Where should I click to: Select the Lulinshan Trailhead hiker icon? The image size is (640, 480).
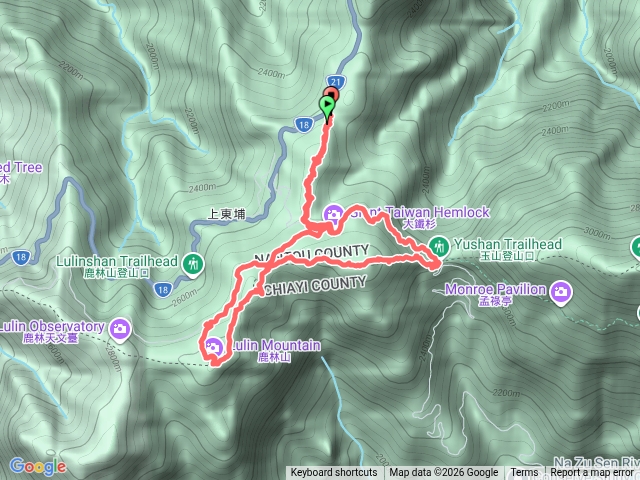193,265
